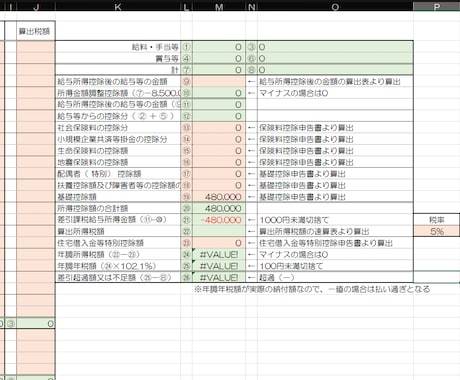The image size is (460, 380).
Task: Select the empty green cell beside ㉒
Action: pos(219,231)
